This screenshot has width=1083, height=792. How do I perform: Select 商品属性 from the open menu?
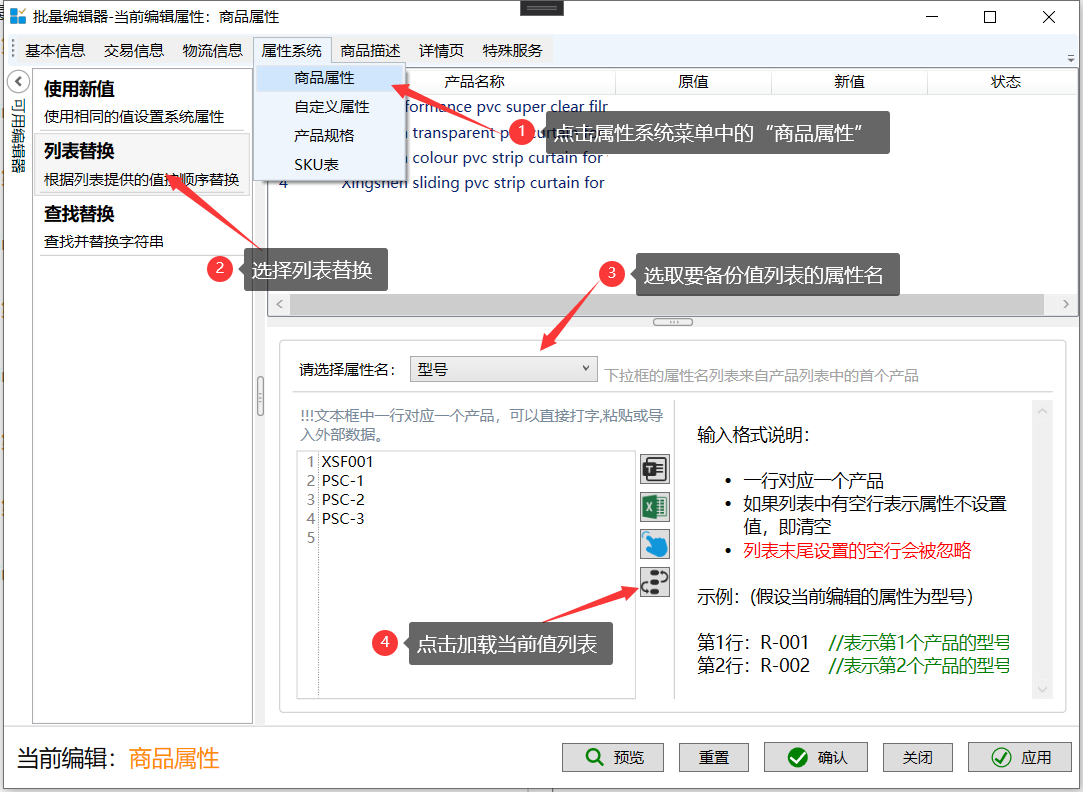[x=324, y=78]
